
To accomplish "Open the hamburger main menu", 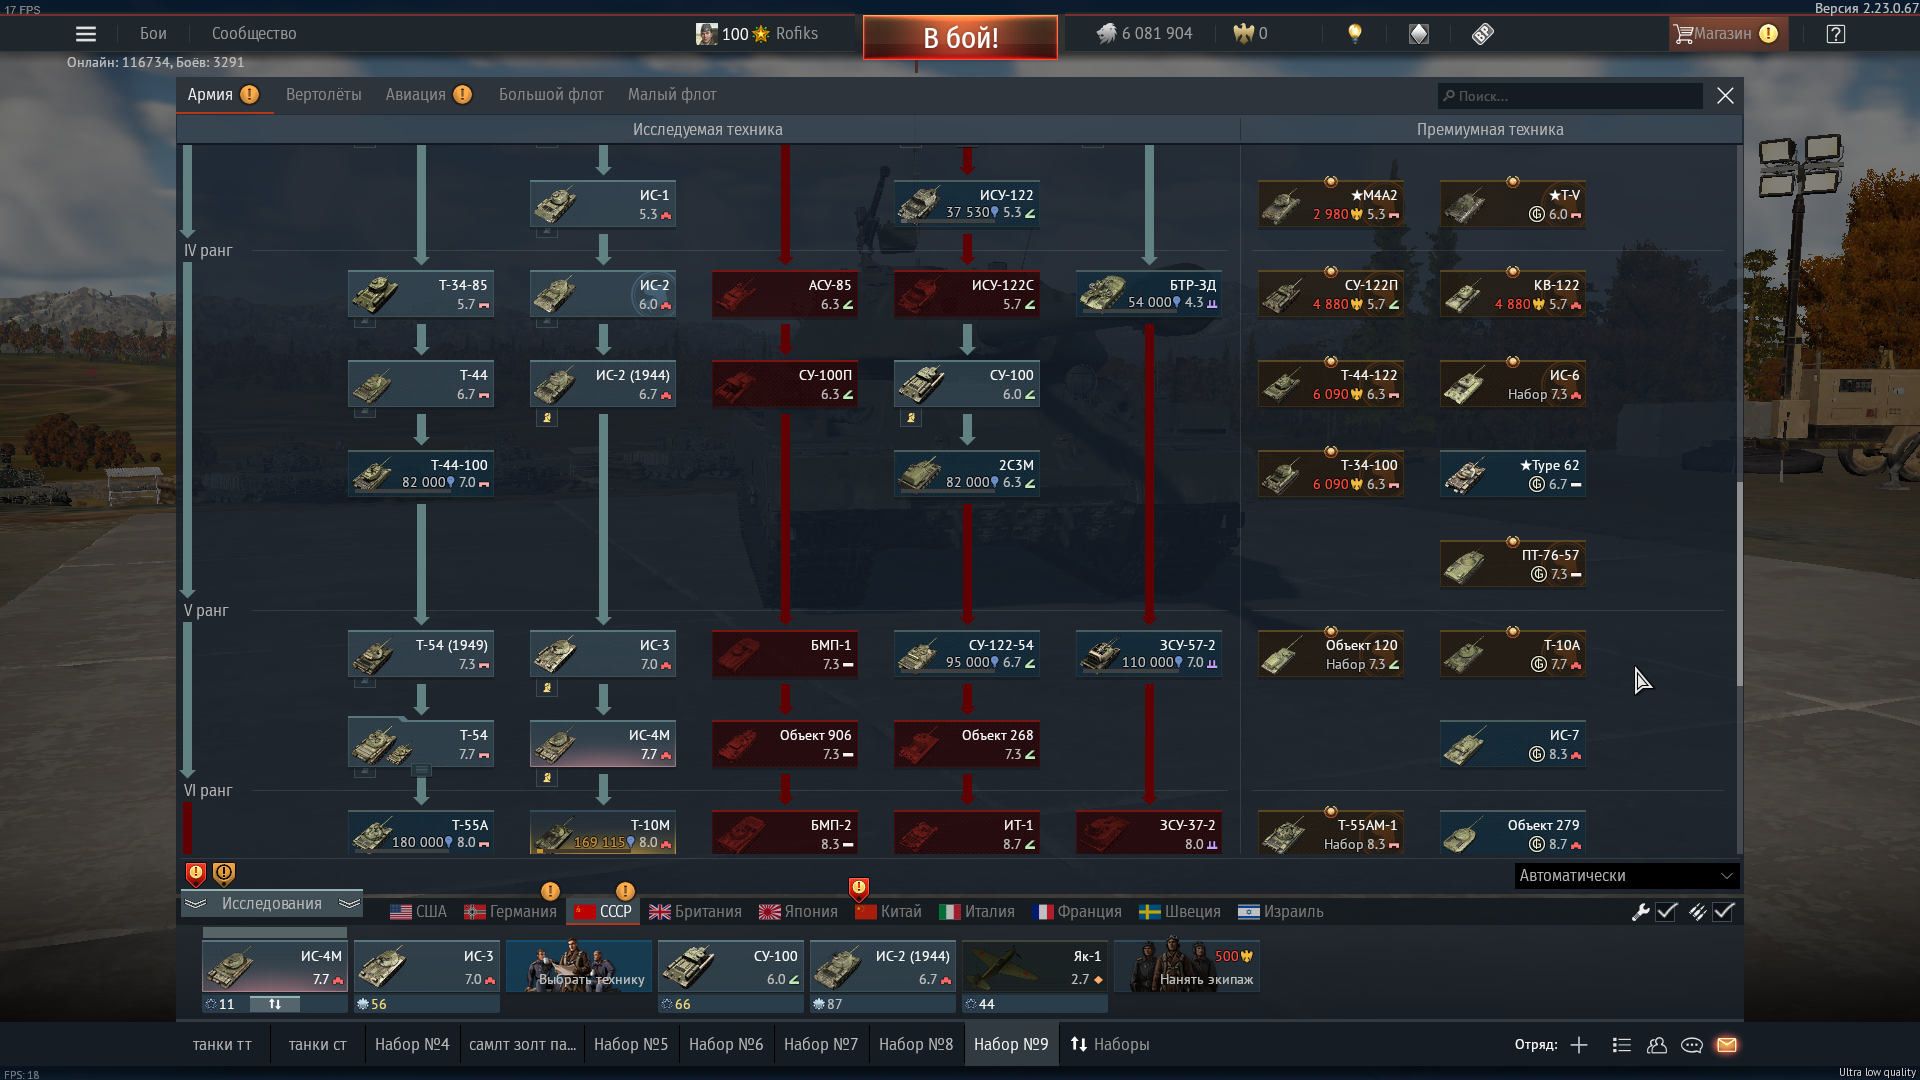I will click(x=86, y=34).
